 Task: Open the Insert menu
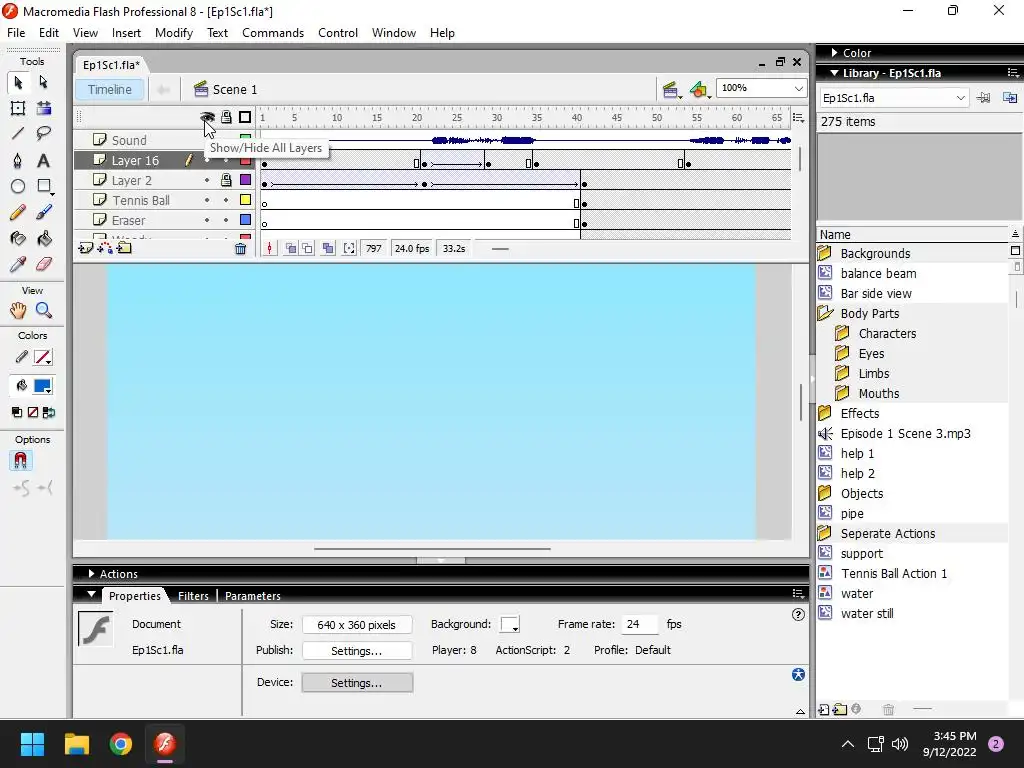click(126, 33)
